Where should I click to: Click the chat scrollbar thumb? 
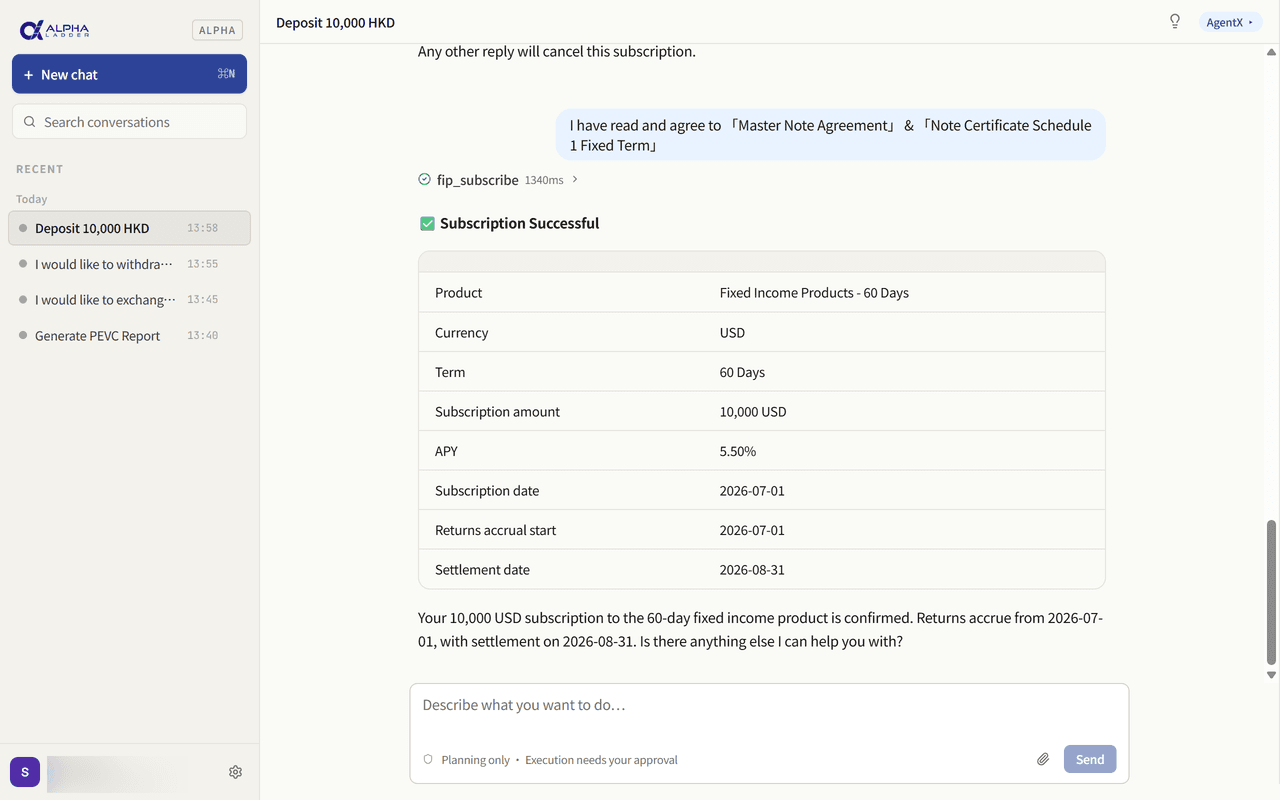1272,592
